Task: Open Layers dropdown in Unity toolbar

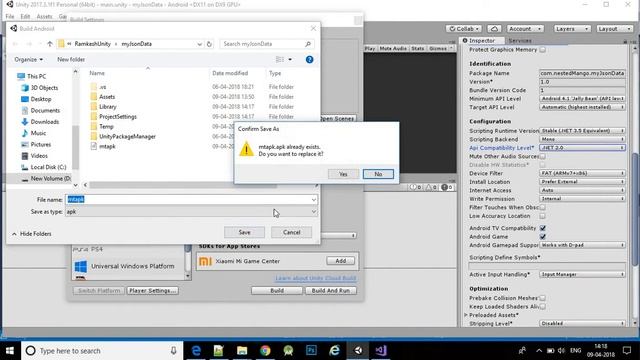Action: (x=572, y=29)
